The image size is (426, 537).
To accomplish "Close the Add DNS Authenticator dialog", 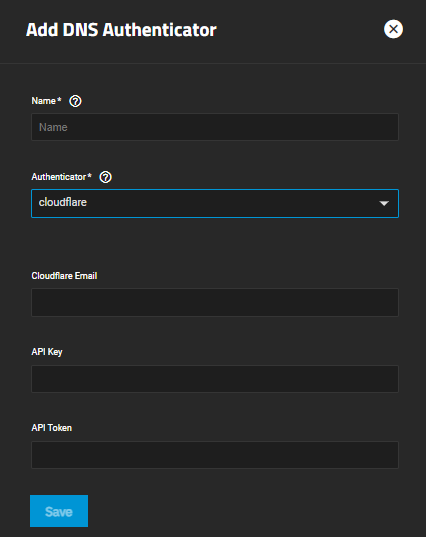I will 393,29.
